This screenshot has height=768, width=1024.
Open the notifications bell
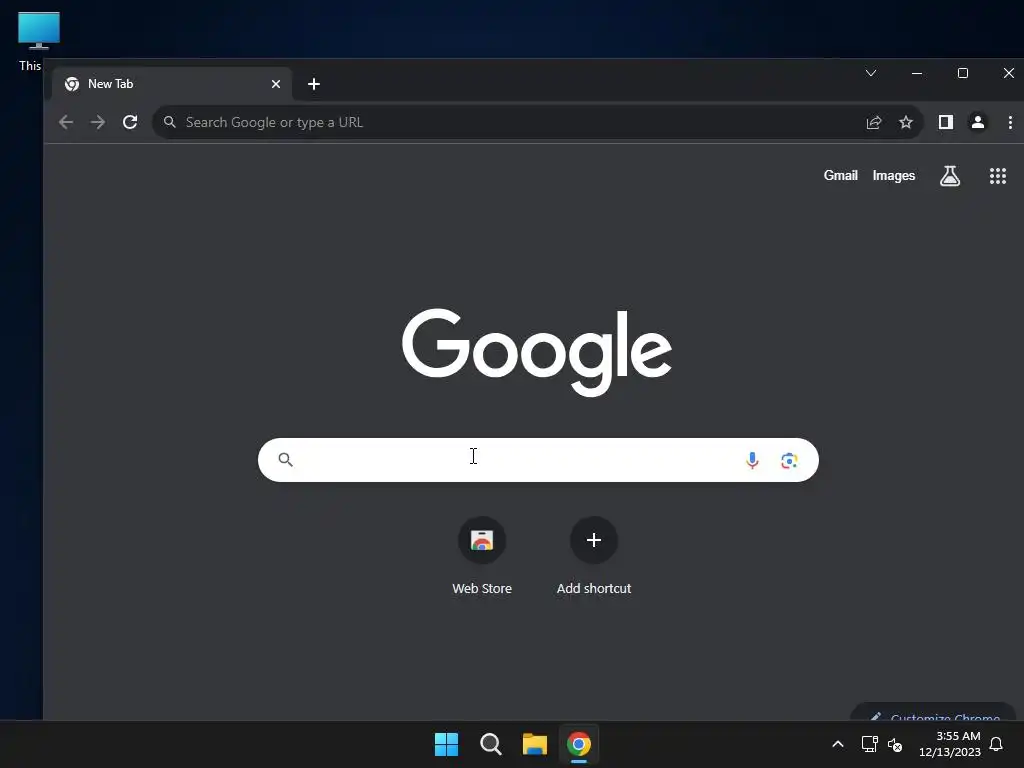click(x=997, y=744)
